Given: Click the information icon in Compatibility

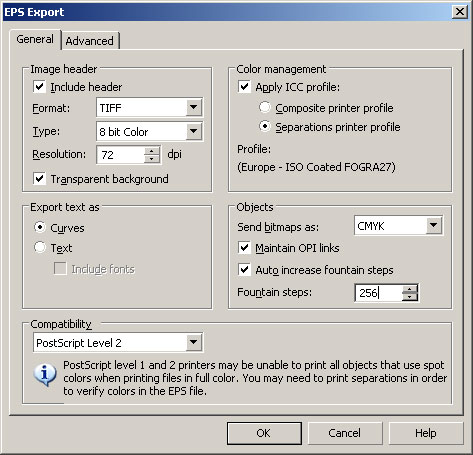Looking at the screenshot, I should point(45,374).
